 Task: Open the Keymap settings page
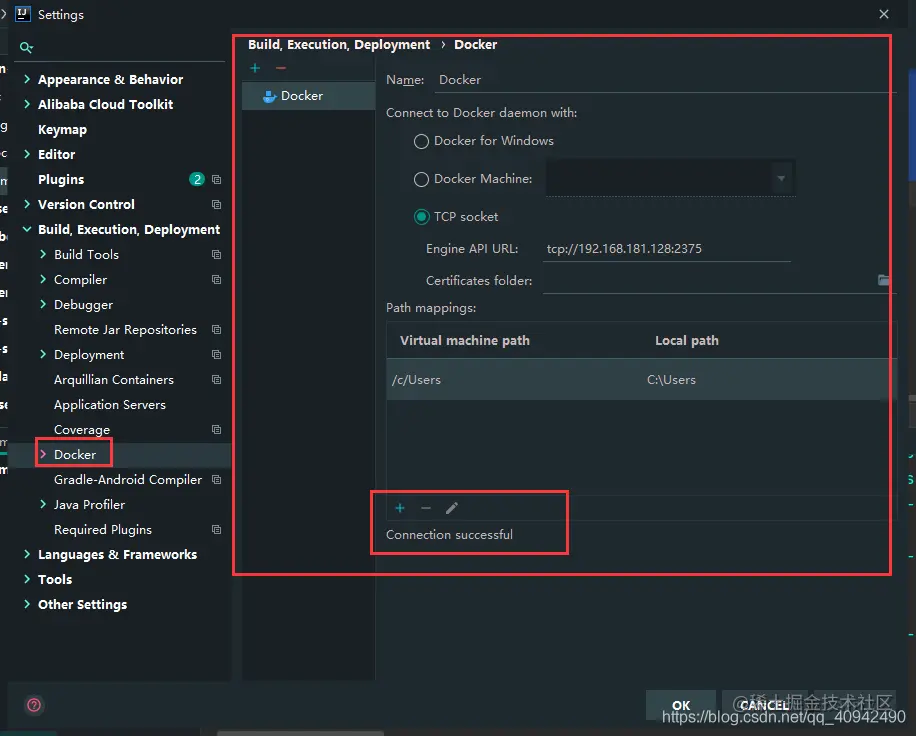[63, 130]
